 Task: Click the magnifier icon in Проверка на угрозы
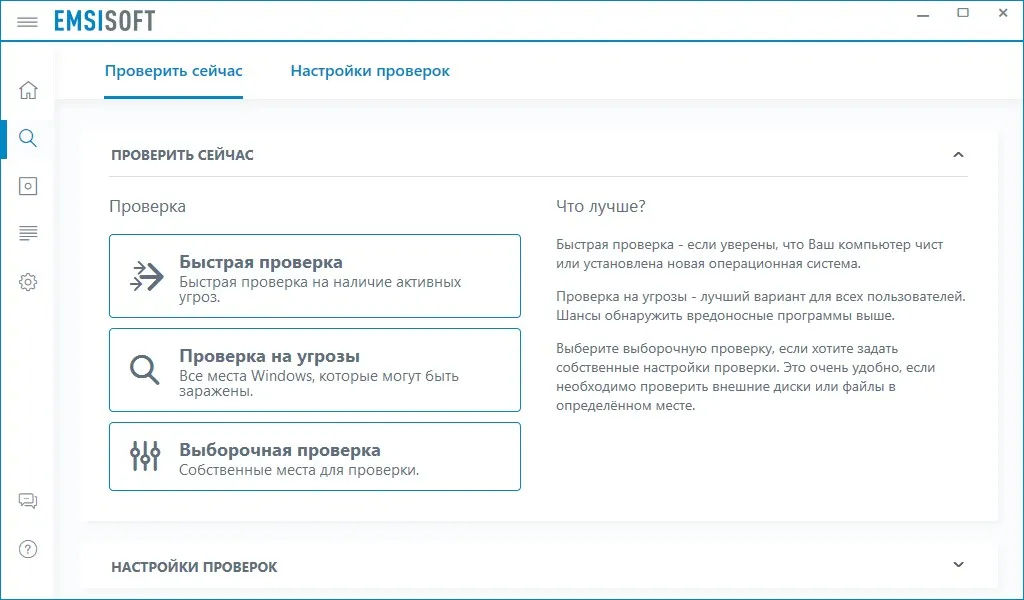(144, 370)
